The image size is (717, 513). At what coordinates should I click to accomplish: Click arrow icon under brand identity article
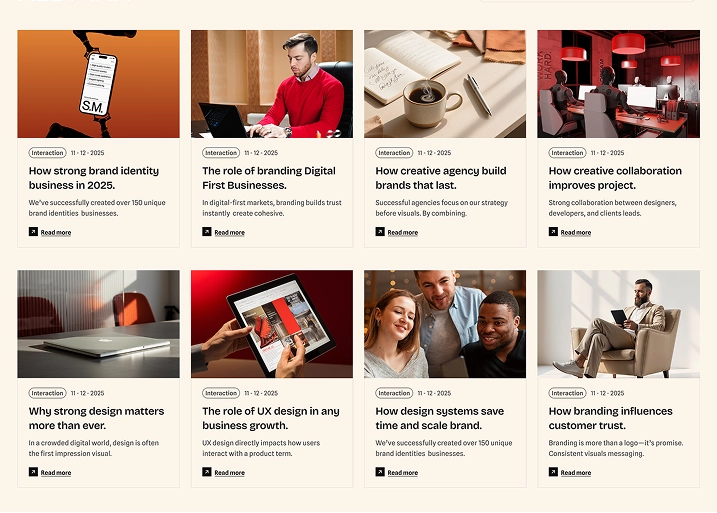[33, 232]
